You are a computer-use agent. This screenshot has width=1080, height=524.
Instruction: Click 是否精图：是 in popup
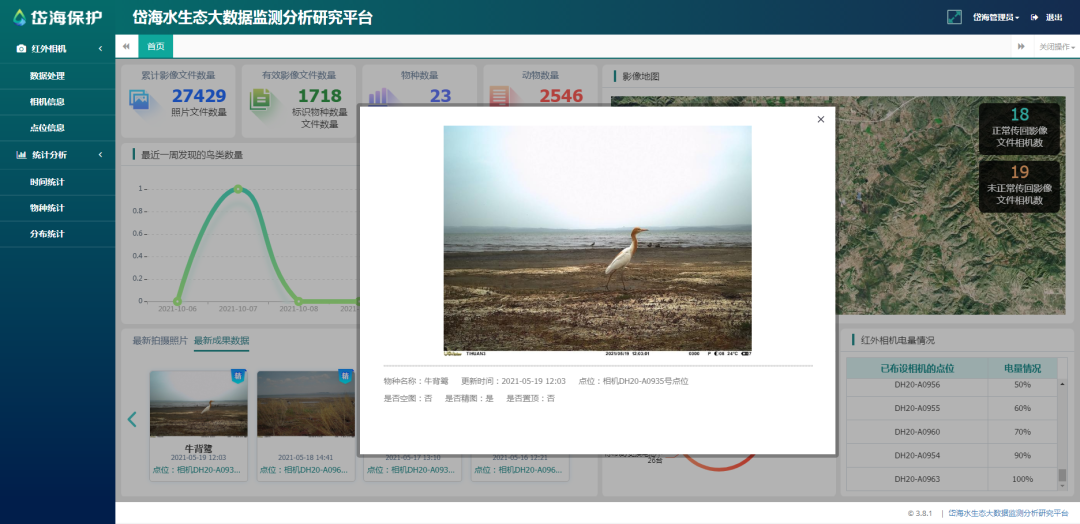pos(469,399)
